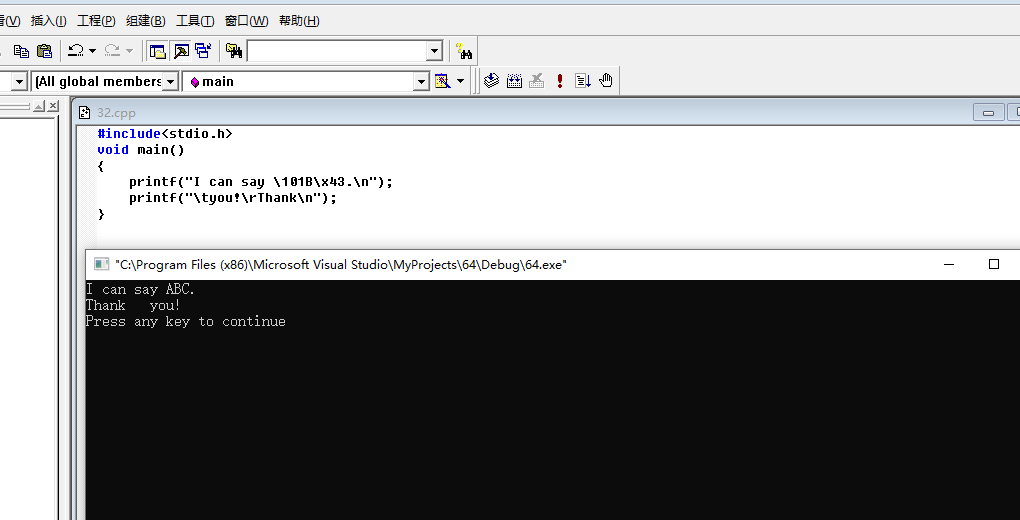Click the 32.cpp document icon in title
1020x520 pixels.
pyautogui.click(x=85, y=113)
